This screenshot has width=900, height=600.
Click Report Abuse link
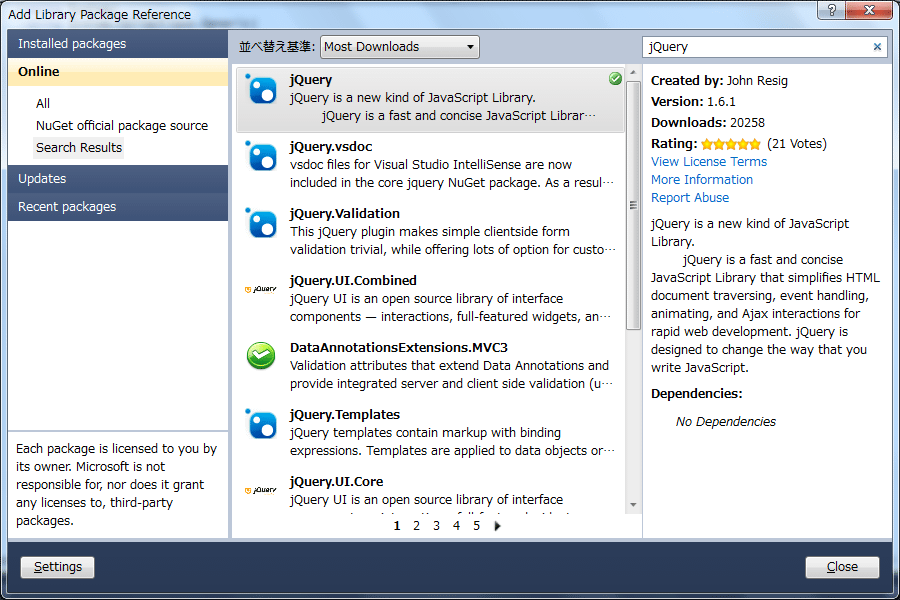[x=690, y=198]
